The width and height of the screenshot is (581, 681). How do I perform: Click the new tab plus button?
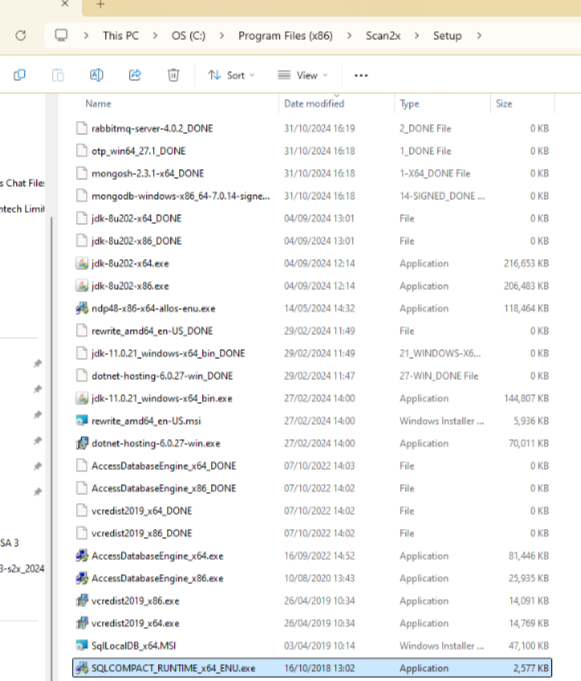pos(100,4)
